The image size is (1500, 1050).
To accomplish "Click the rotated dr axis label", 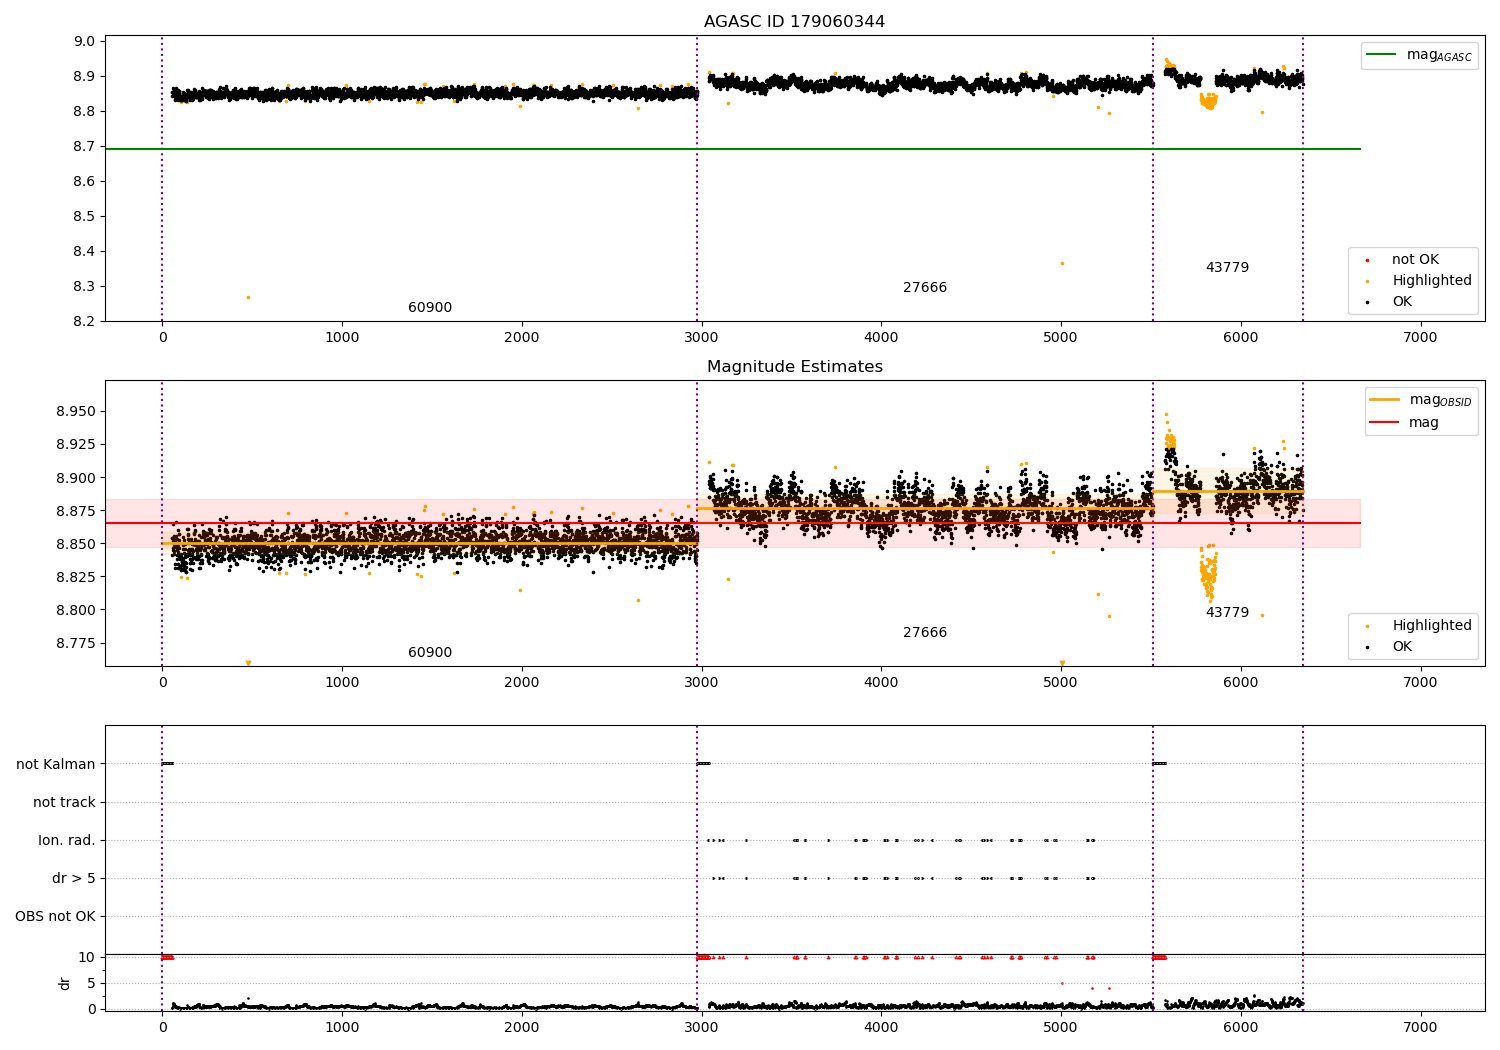I will (x=65, y=983).
